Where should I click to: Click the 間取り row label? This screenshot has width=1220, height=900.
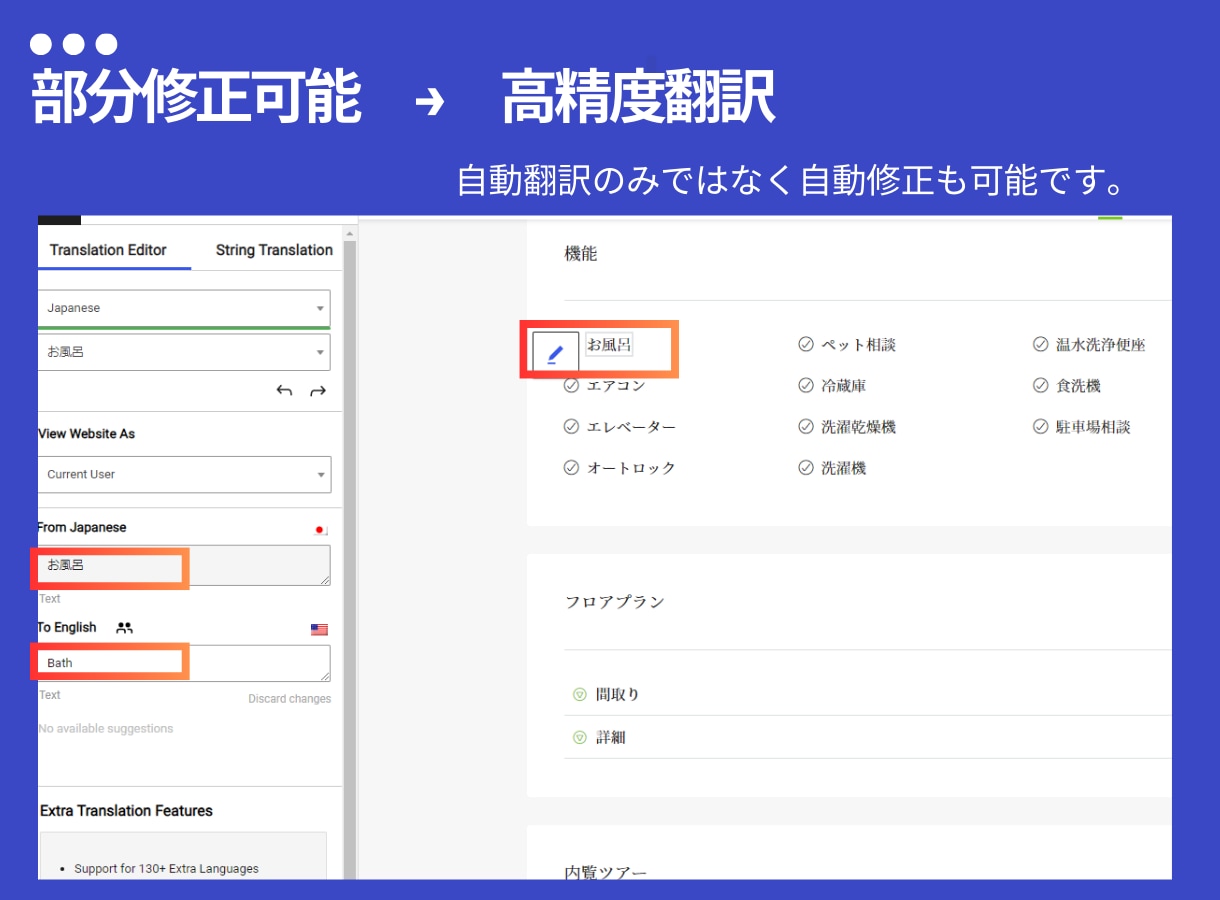click(x=617, y=694)
